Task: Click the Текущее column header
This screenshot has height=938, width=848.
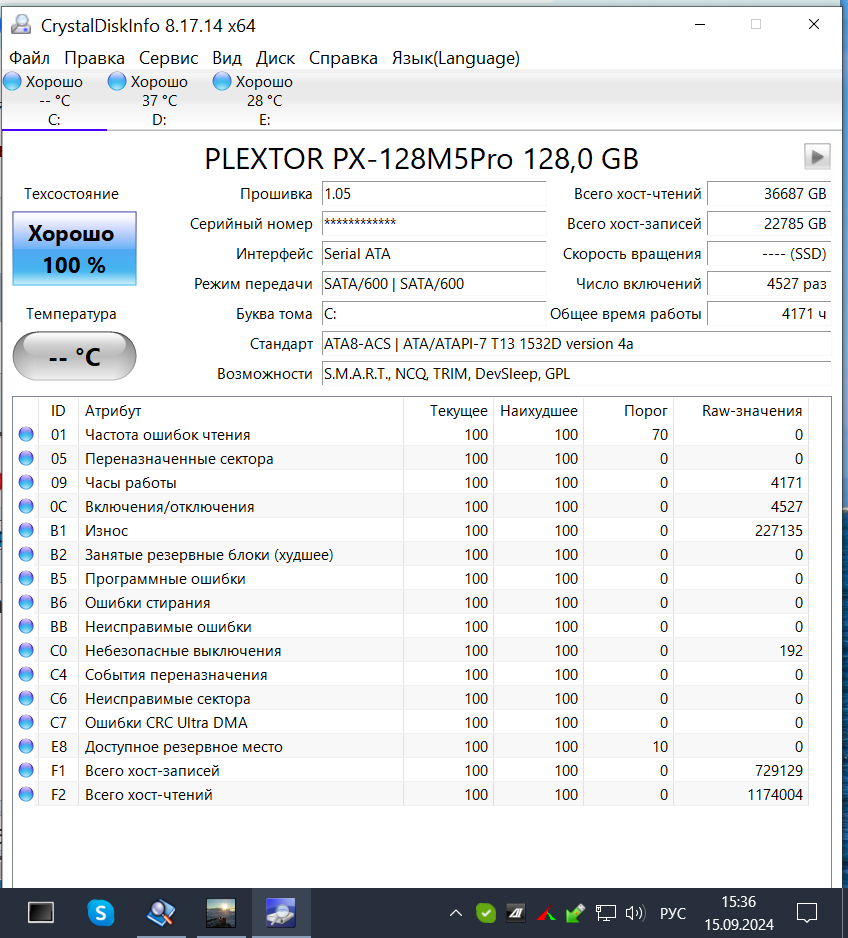Action: 449,410
